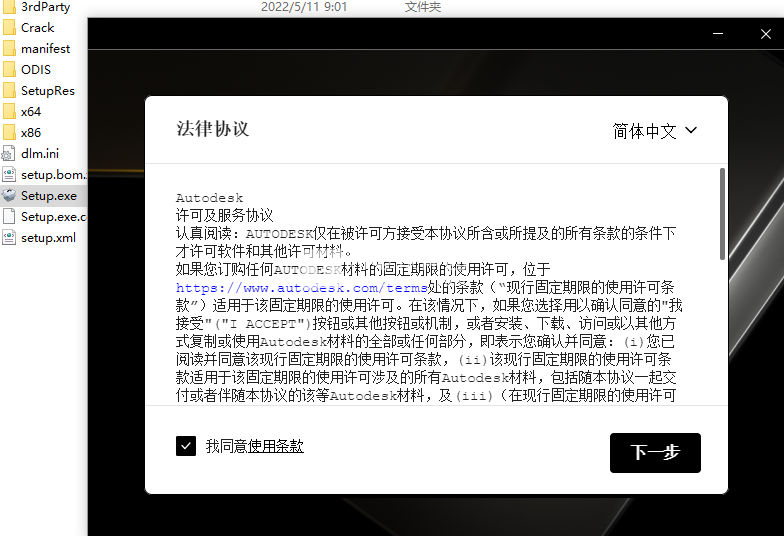Open the 简体中文 language dropdown
This screenshot has width=784, height=536.
(x=654, y=131)
